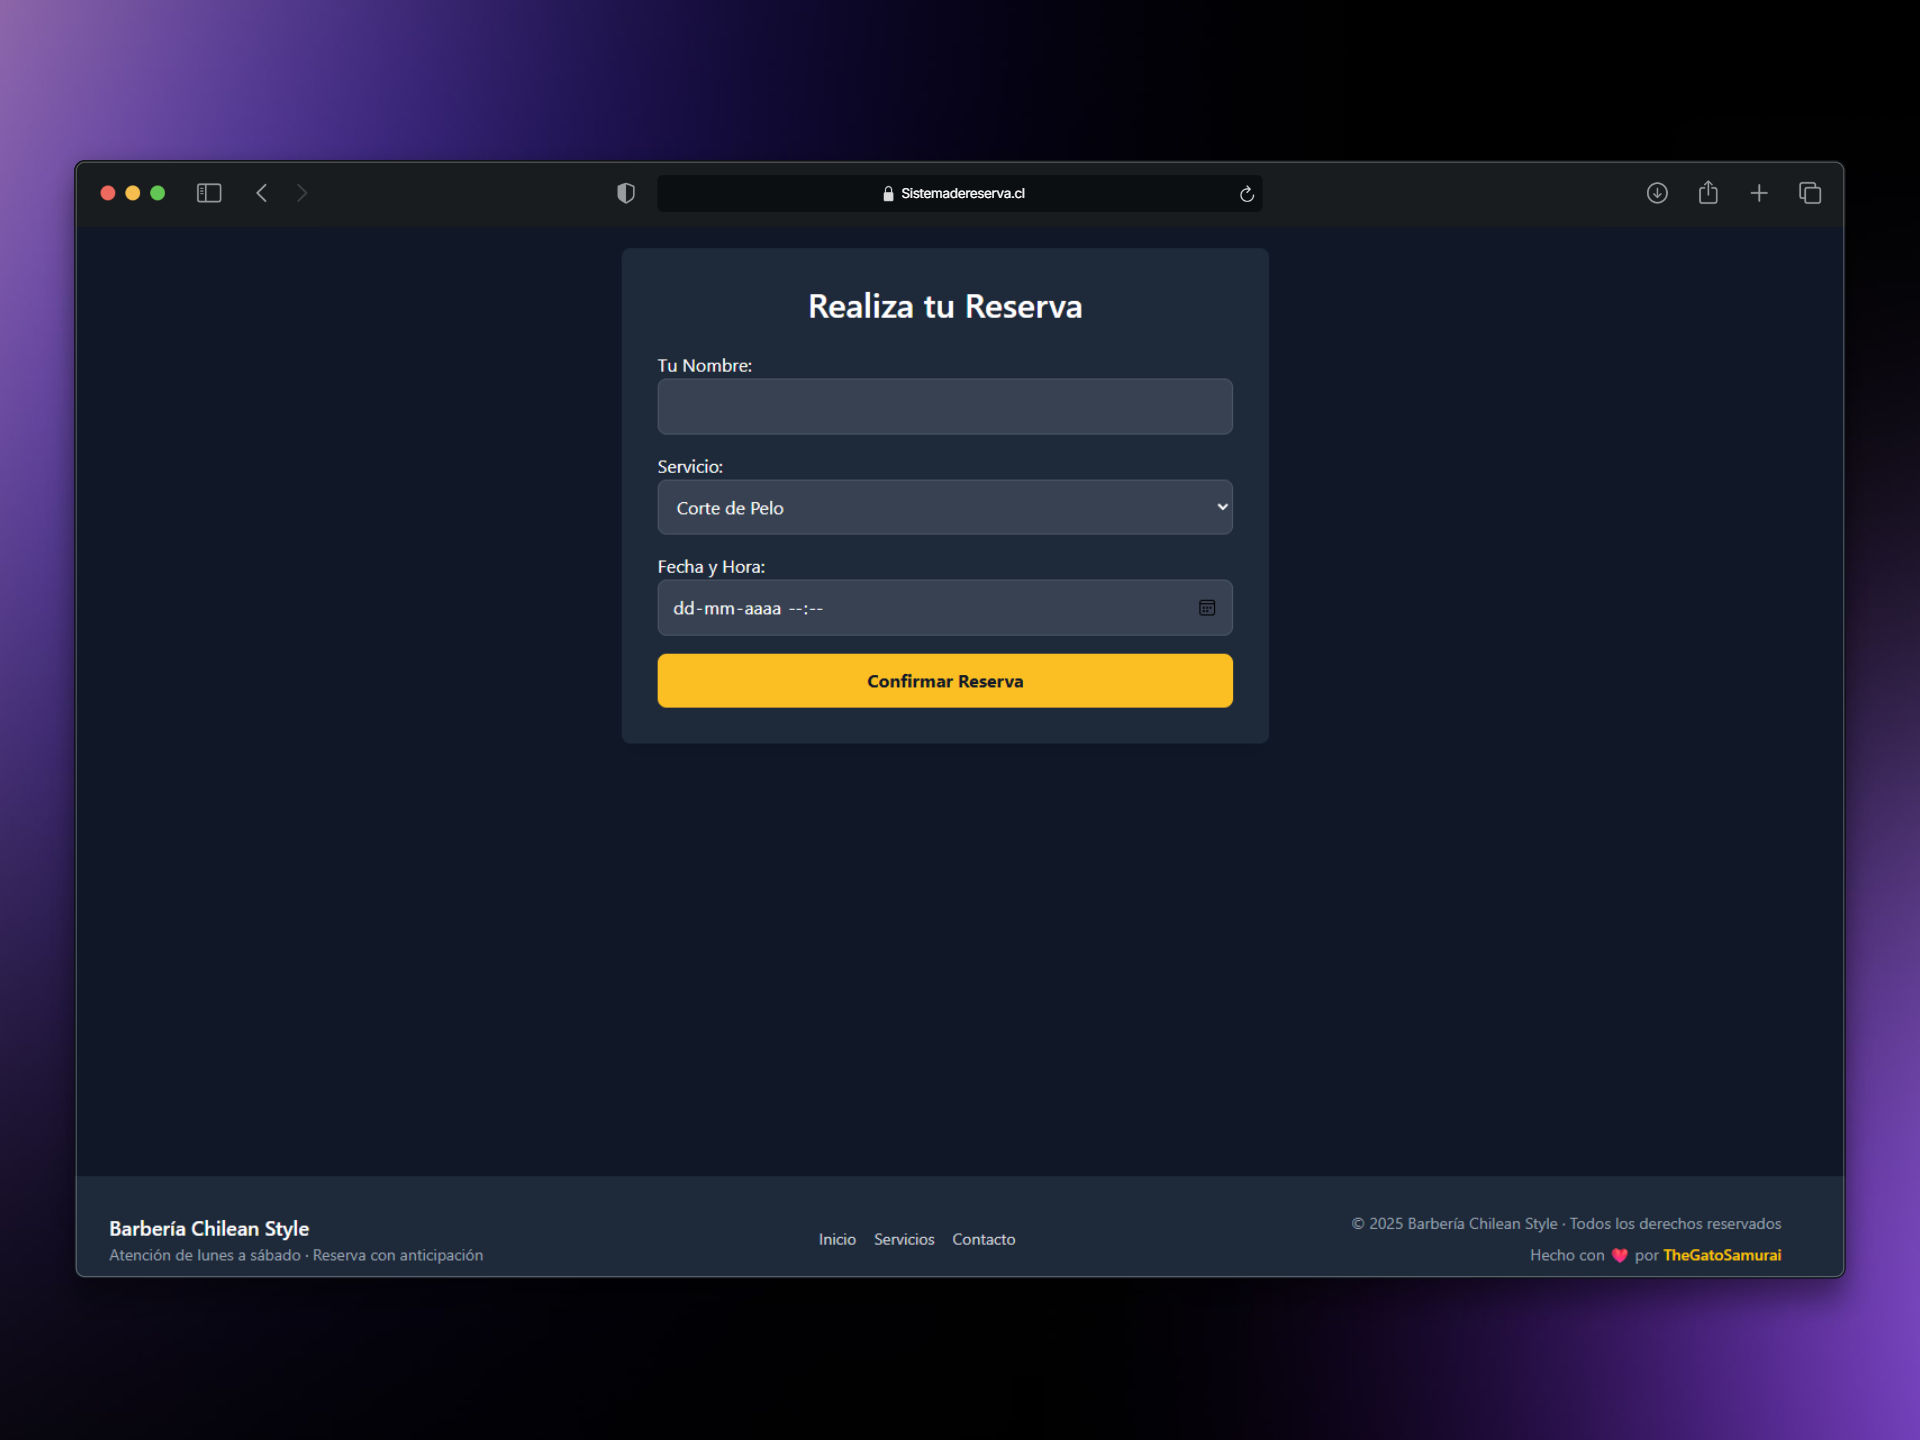This screenshot has height=1440, width=1920.
Task: Click the green maximize window button
Action: point(158,193)
